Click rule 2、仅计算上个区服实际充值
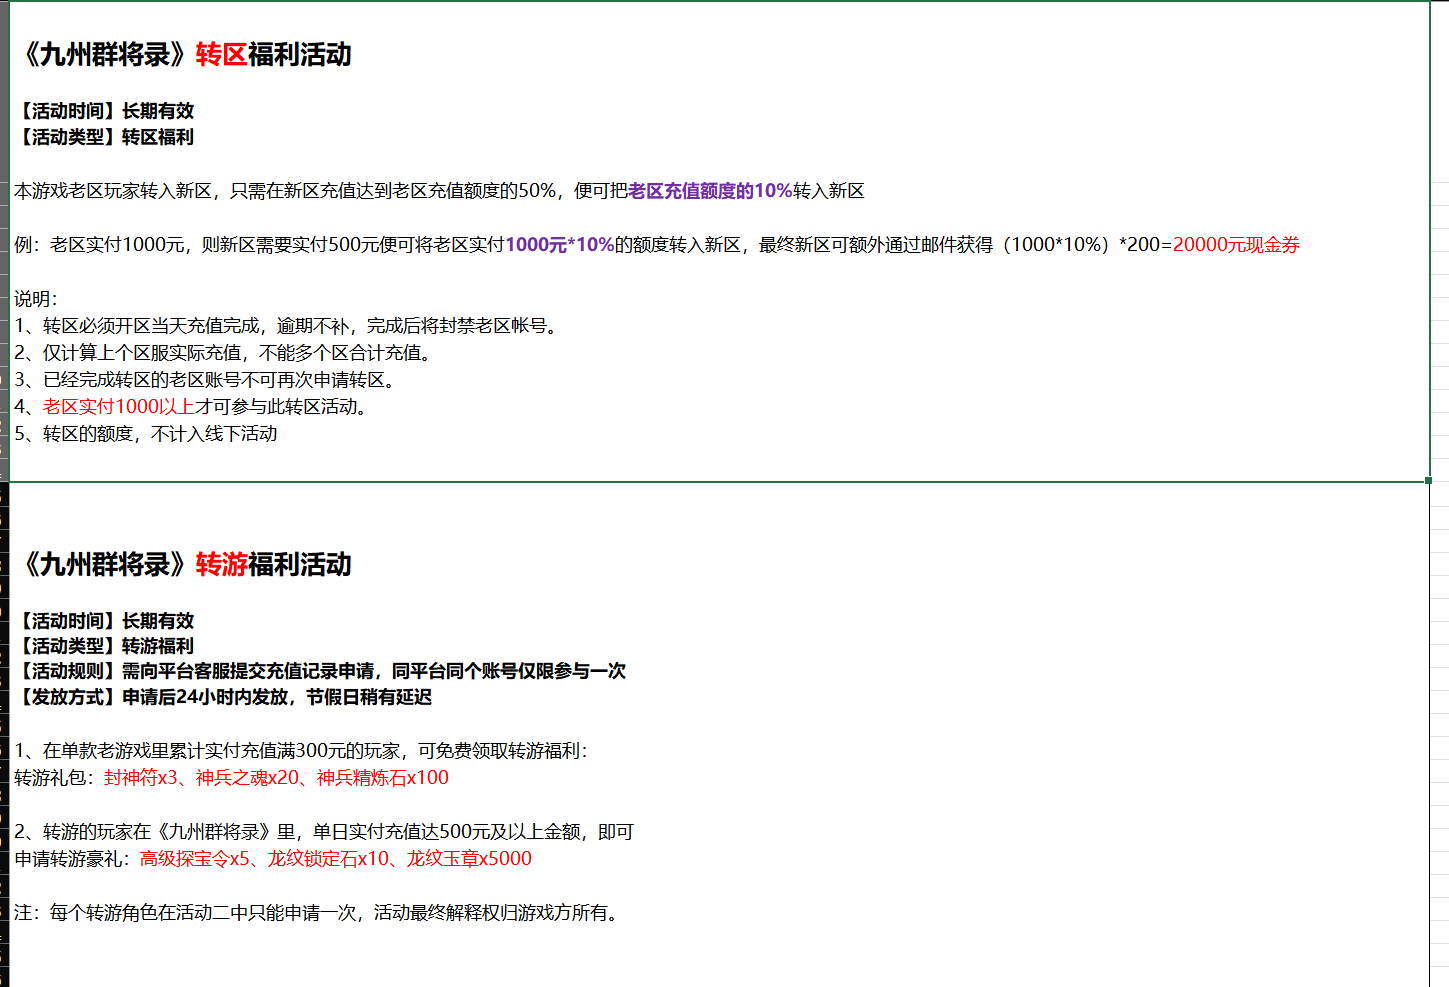1449x987 pixels. [x=224, y=353]
